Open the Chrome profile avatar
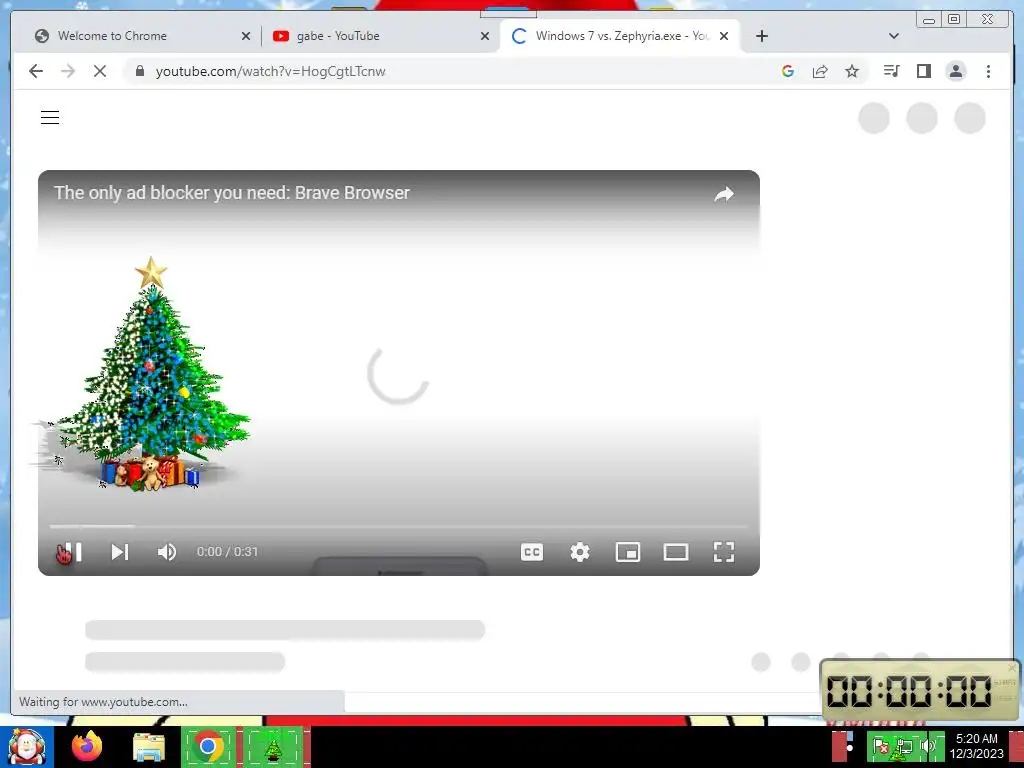The width and height of the screenshot is (1024, 768). point(955,71)
